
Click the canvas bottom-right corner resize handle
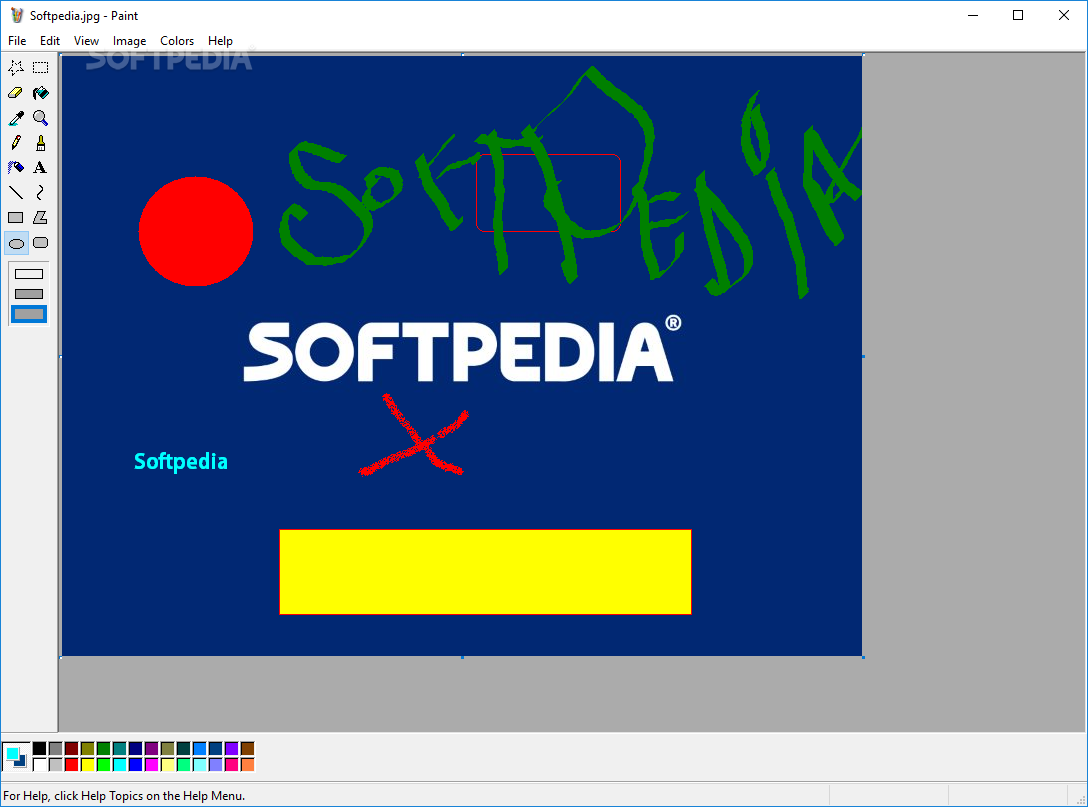click(863, 657)
